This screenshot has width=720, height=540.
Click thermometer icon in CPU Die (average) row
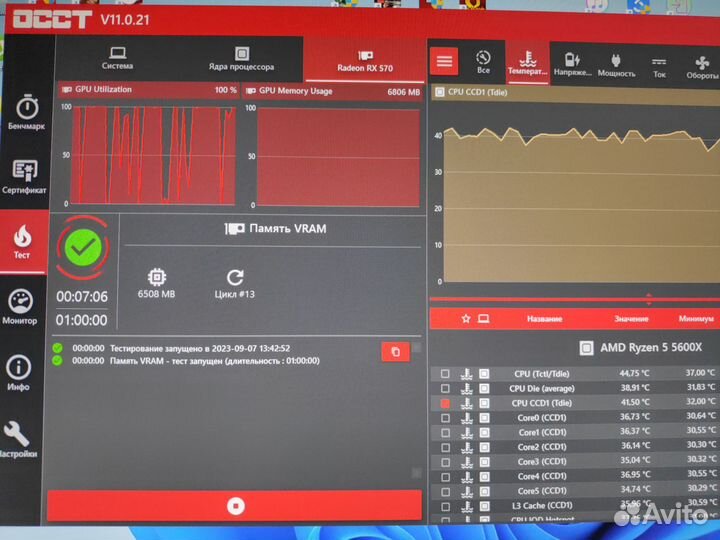pyautogui.click(x=467, y=388)
